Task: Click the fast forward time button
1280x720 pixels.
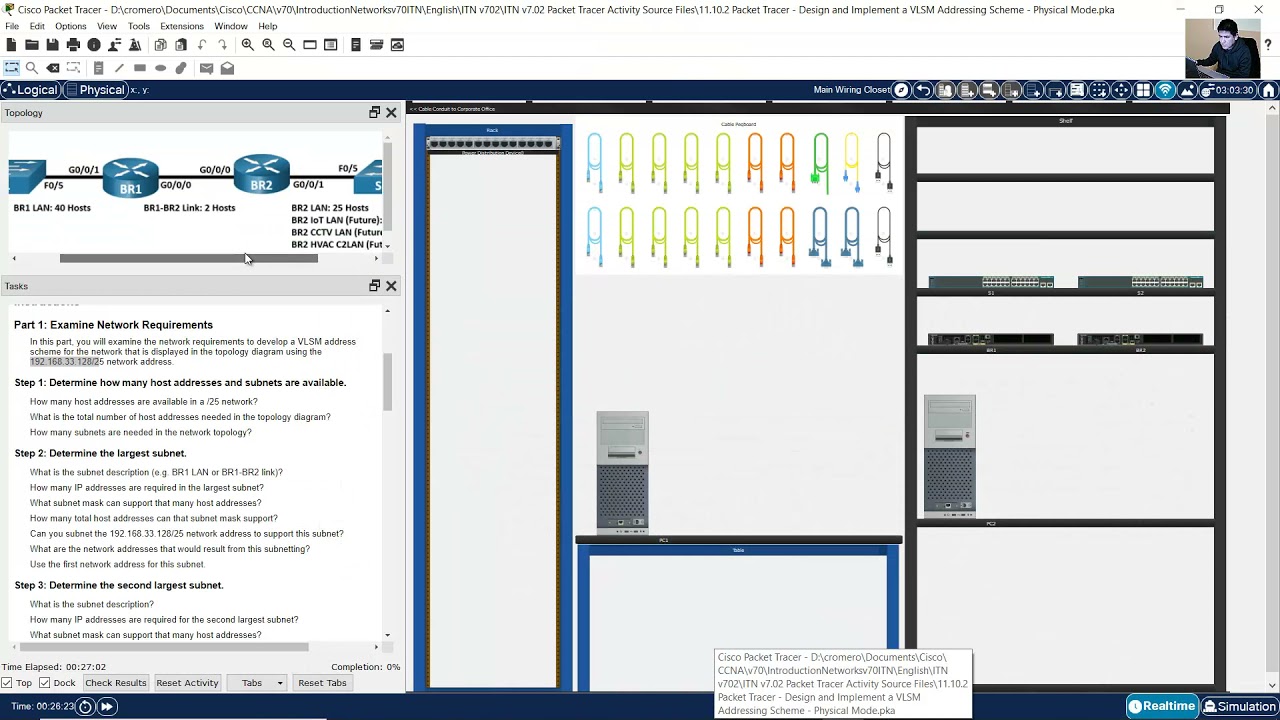Action: pos(106,707)
